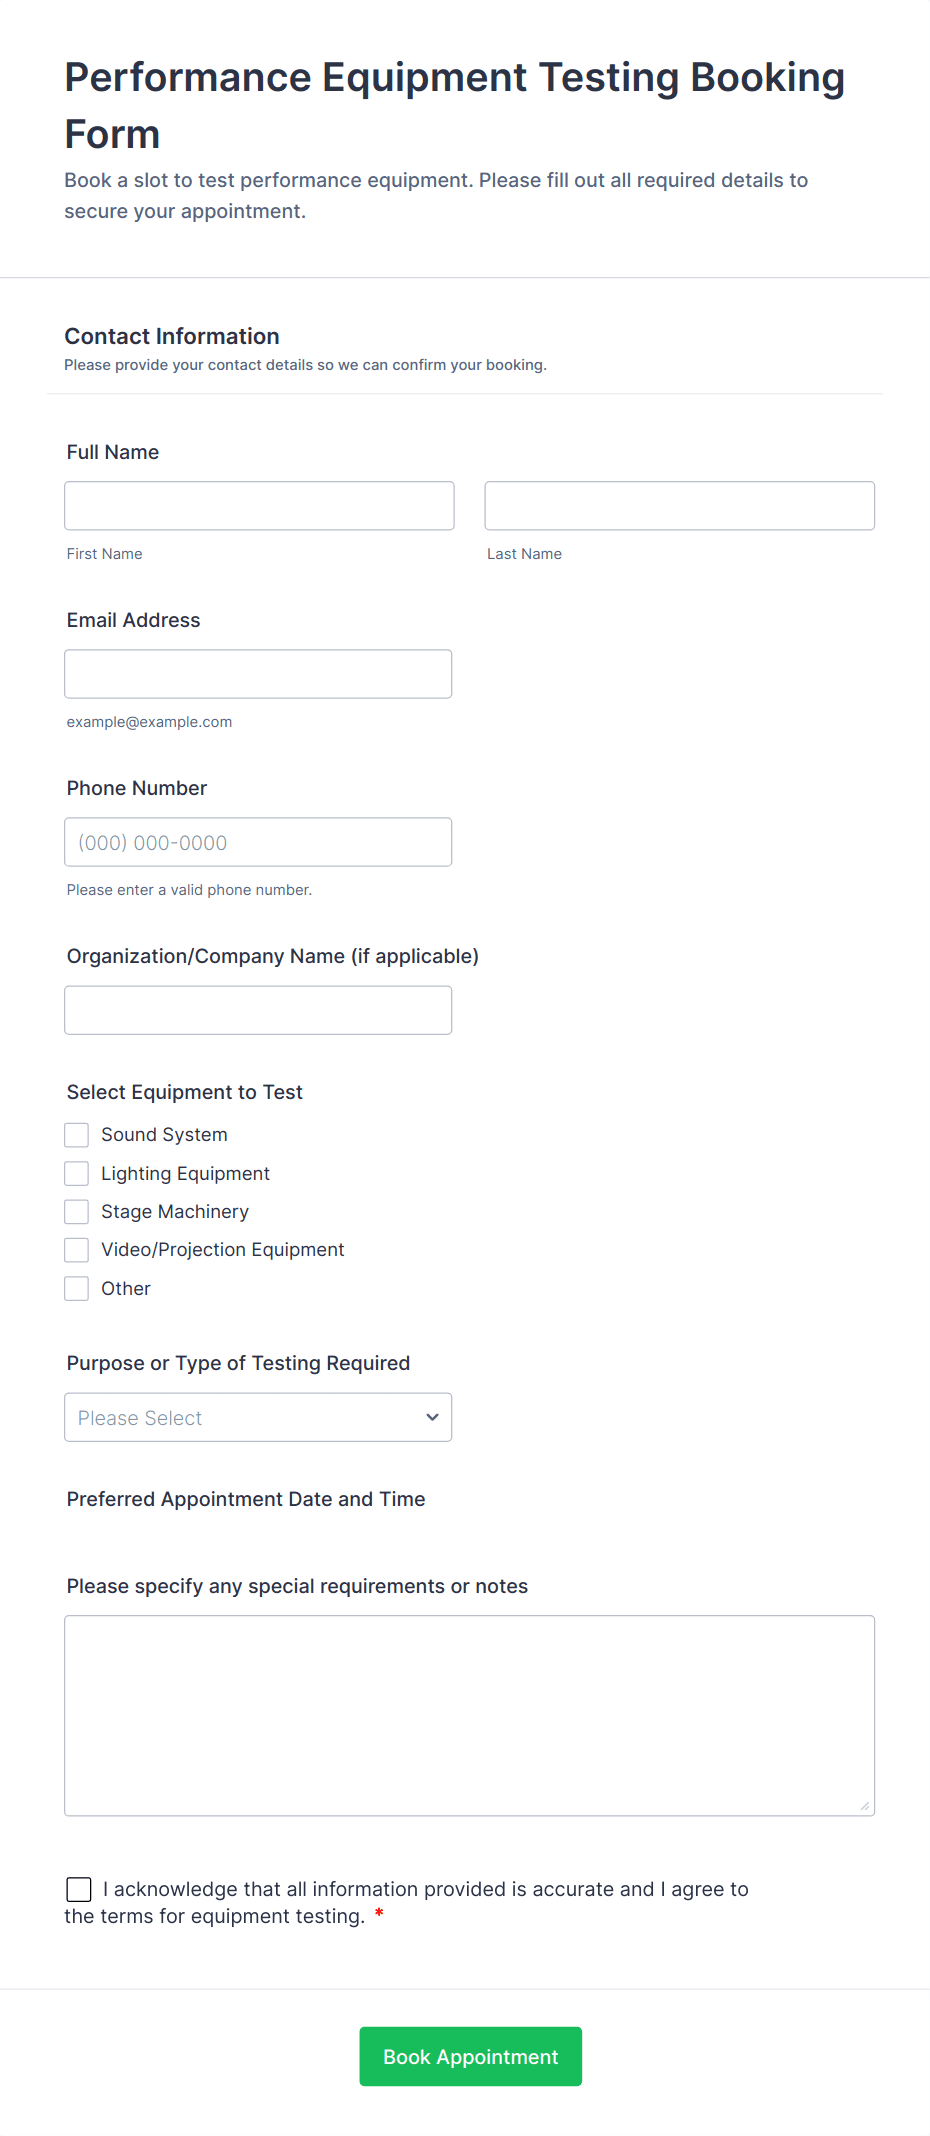Tick the Lighting Equipment checkbox
This screenshot has width=930, height=2136.
(77, 1173)
